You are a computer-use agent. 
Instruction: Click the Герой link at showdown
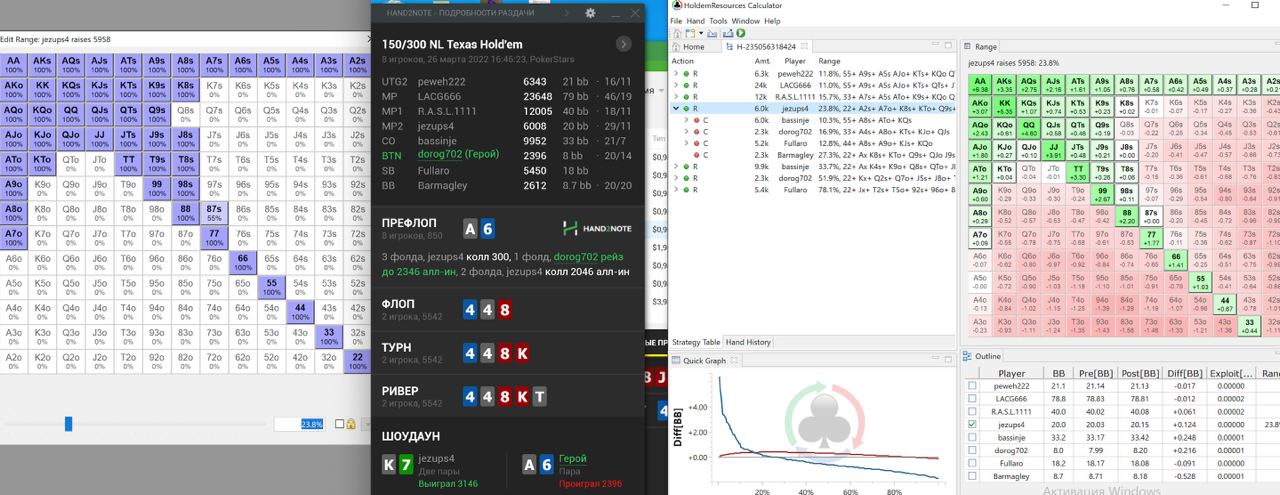573,459
